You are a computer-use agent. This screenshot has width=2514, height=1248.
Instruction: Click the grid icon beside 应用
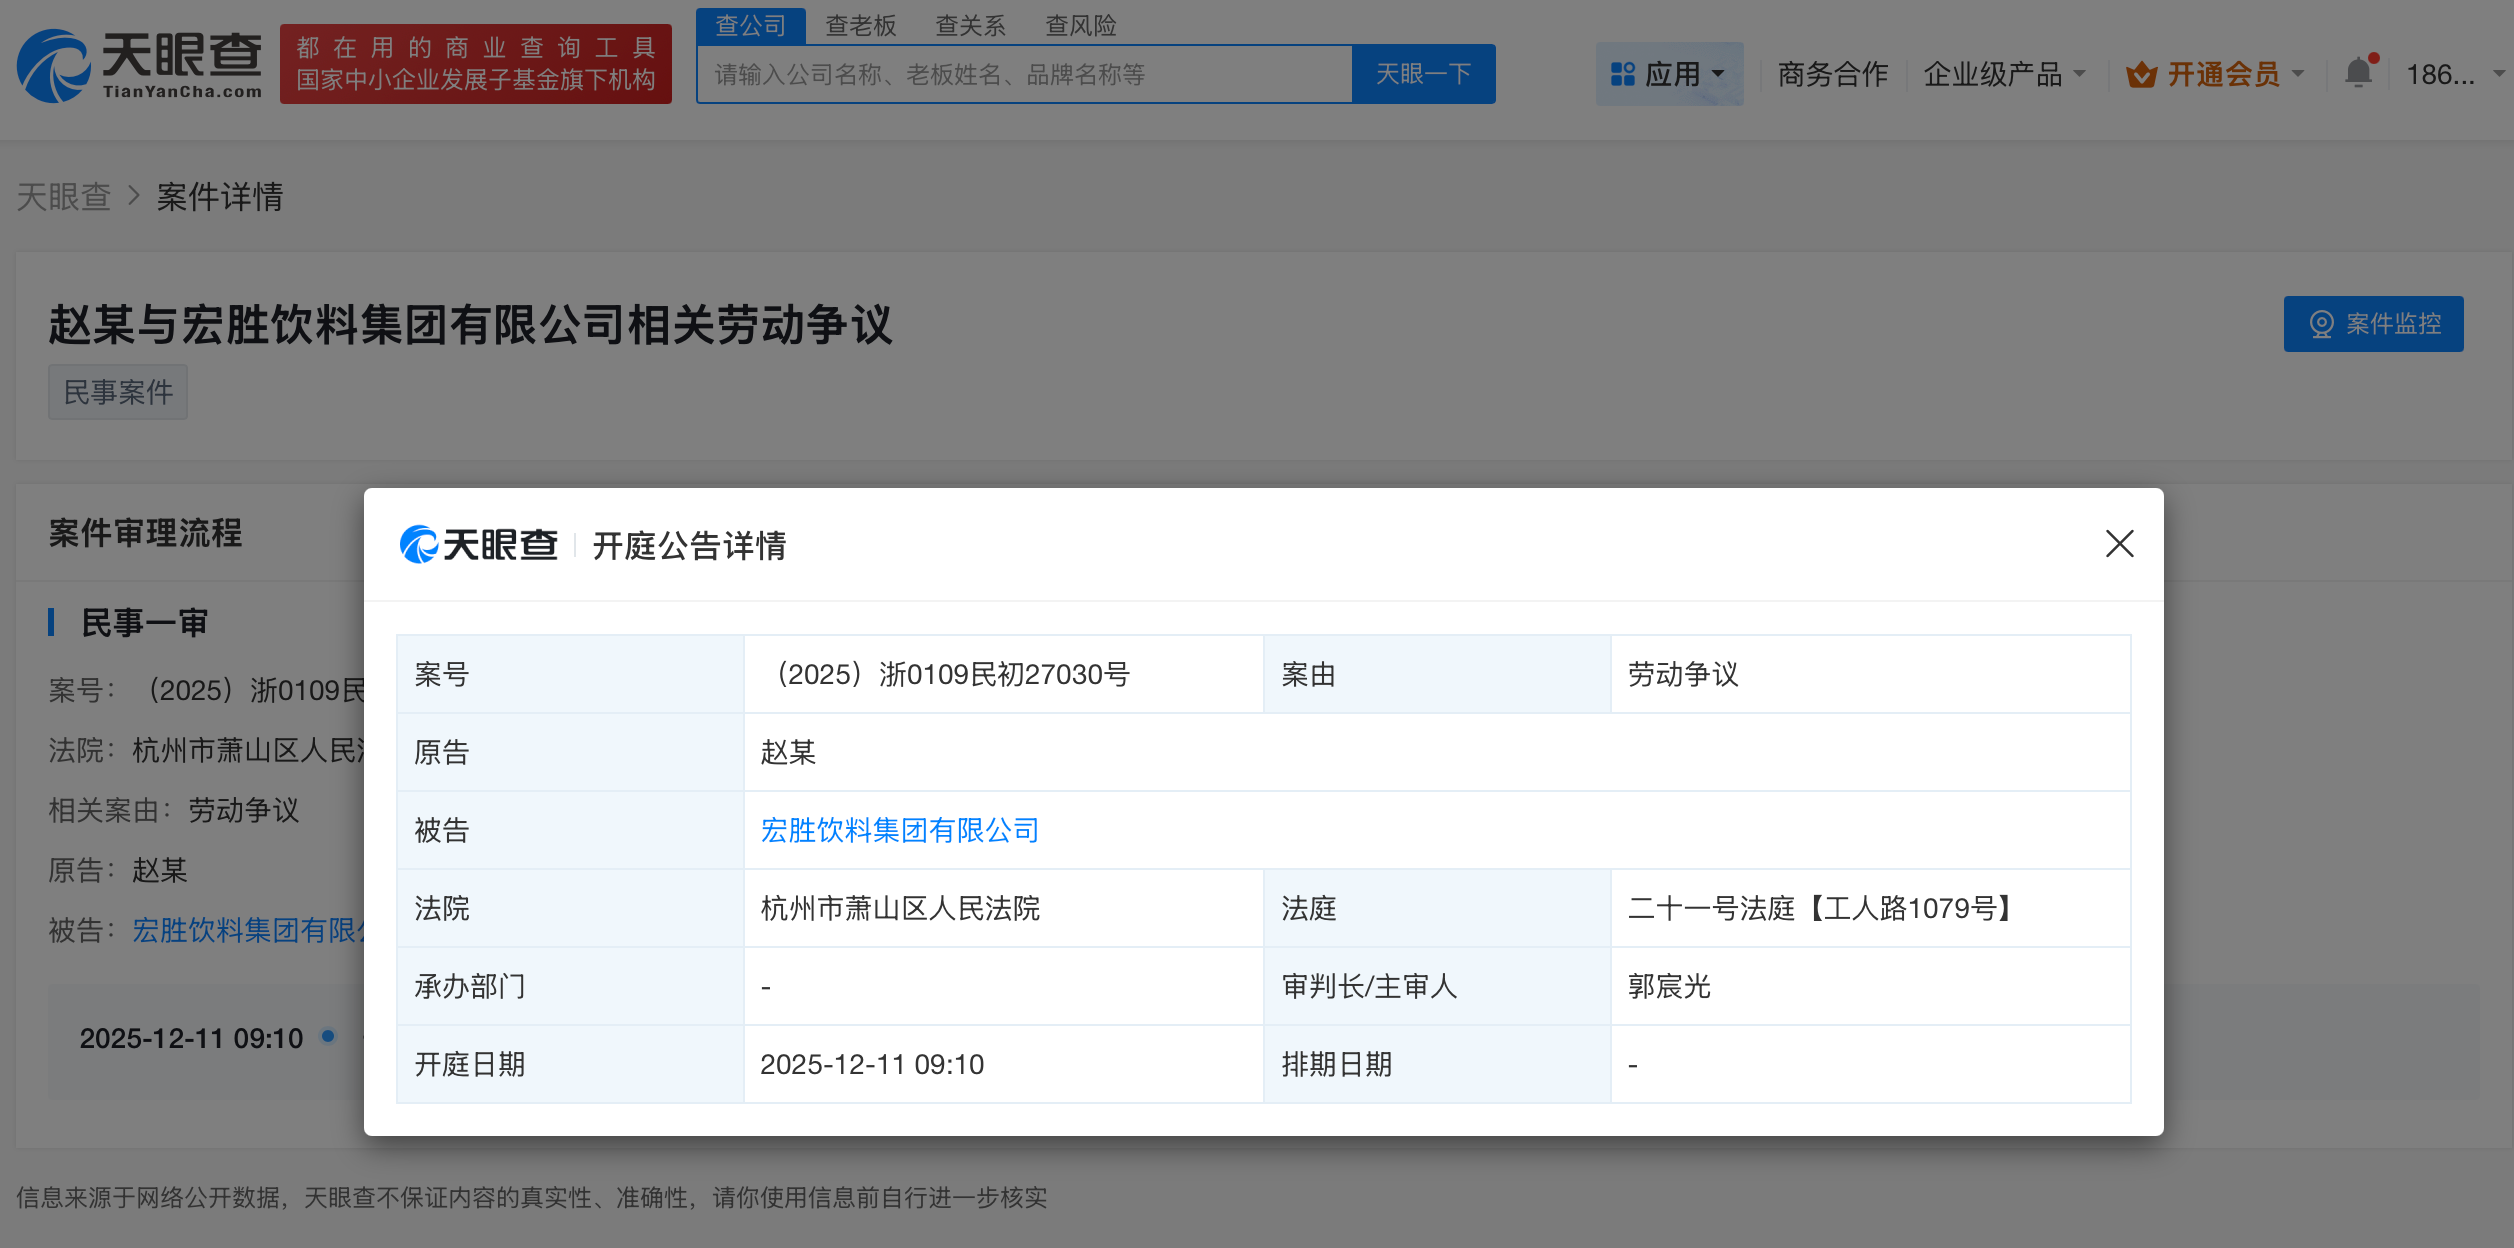tap(1622, 73)
